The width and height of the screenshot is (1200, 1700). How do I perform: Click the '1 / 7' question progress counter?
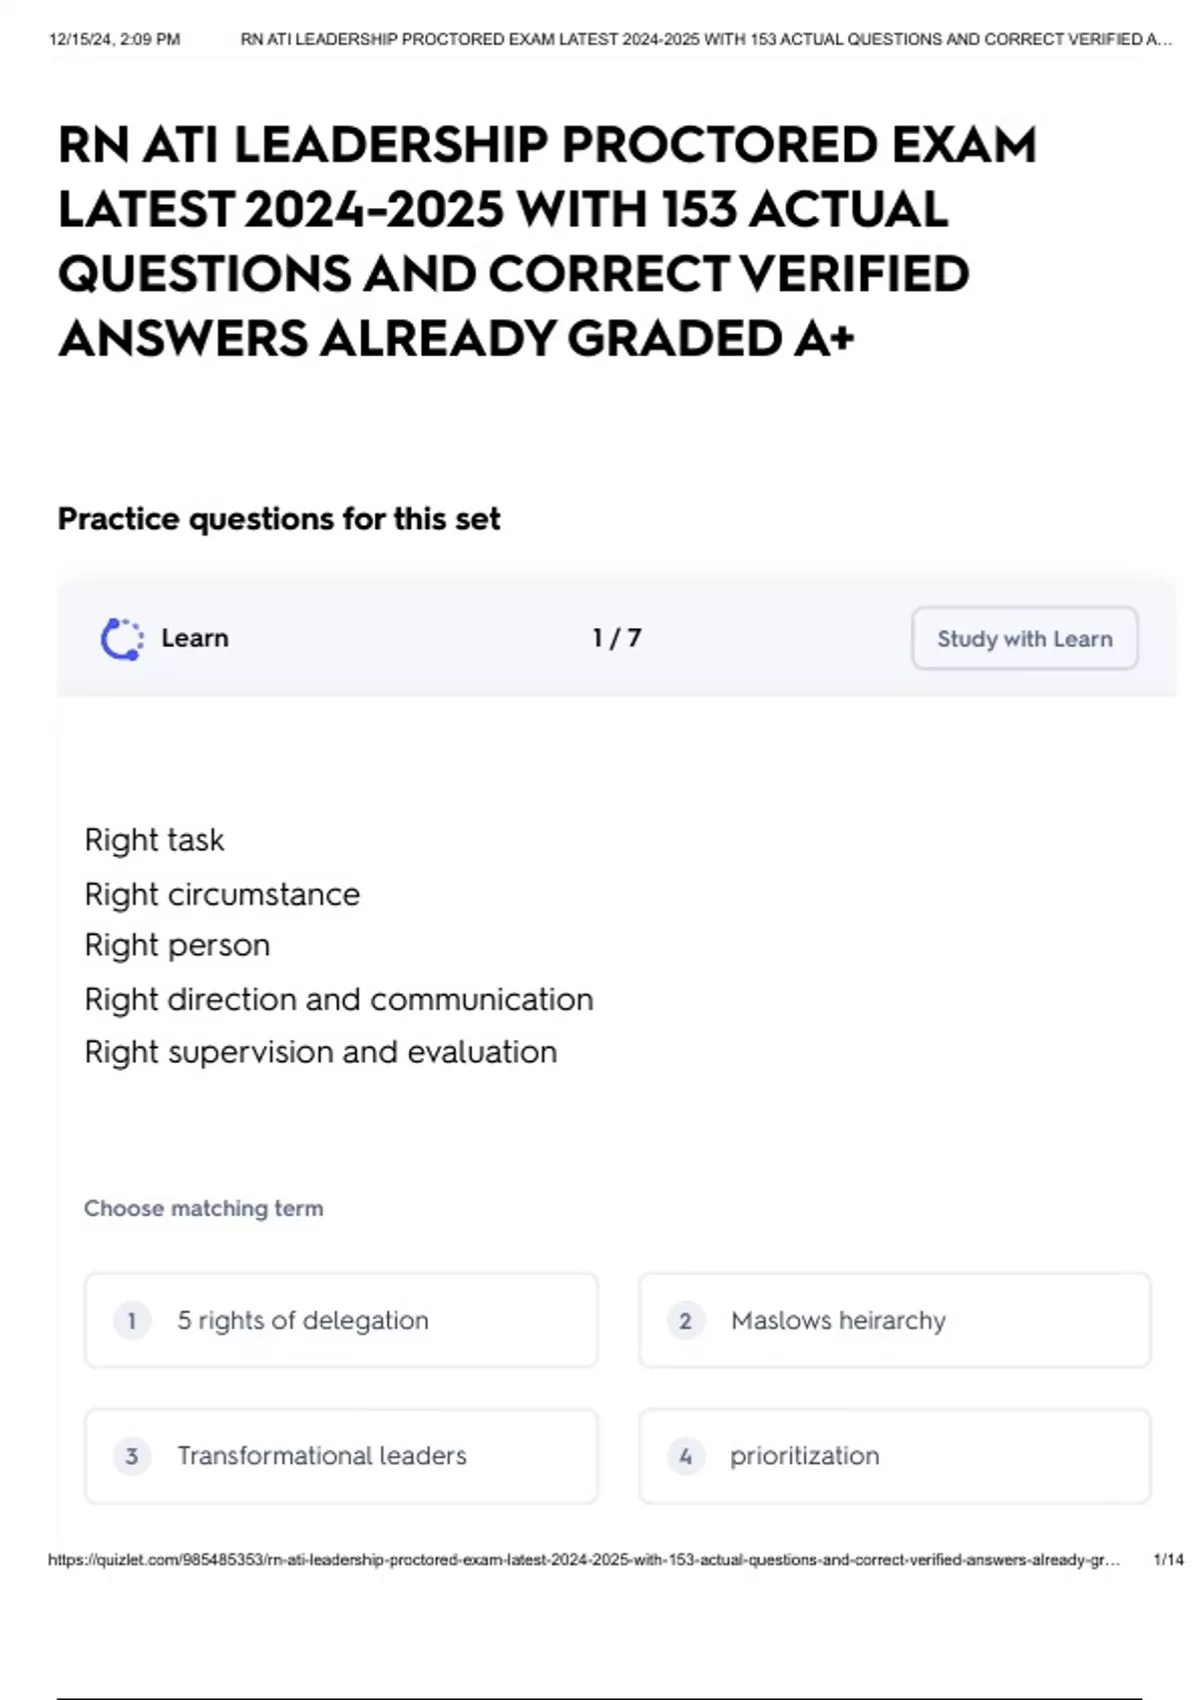click(x=616, y=638)
